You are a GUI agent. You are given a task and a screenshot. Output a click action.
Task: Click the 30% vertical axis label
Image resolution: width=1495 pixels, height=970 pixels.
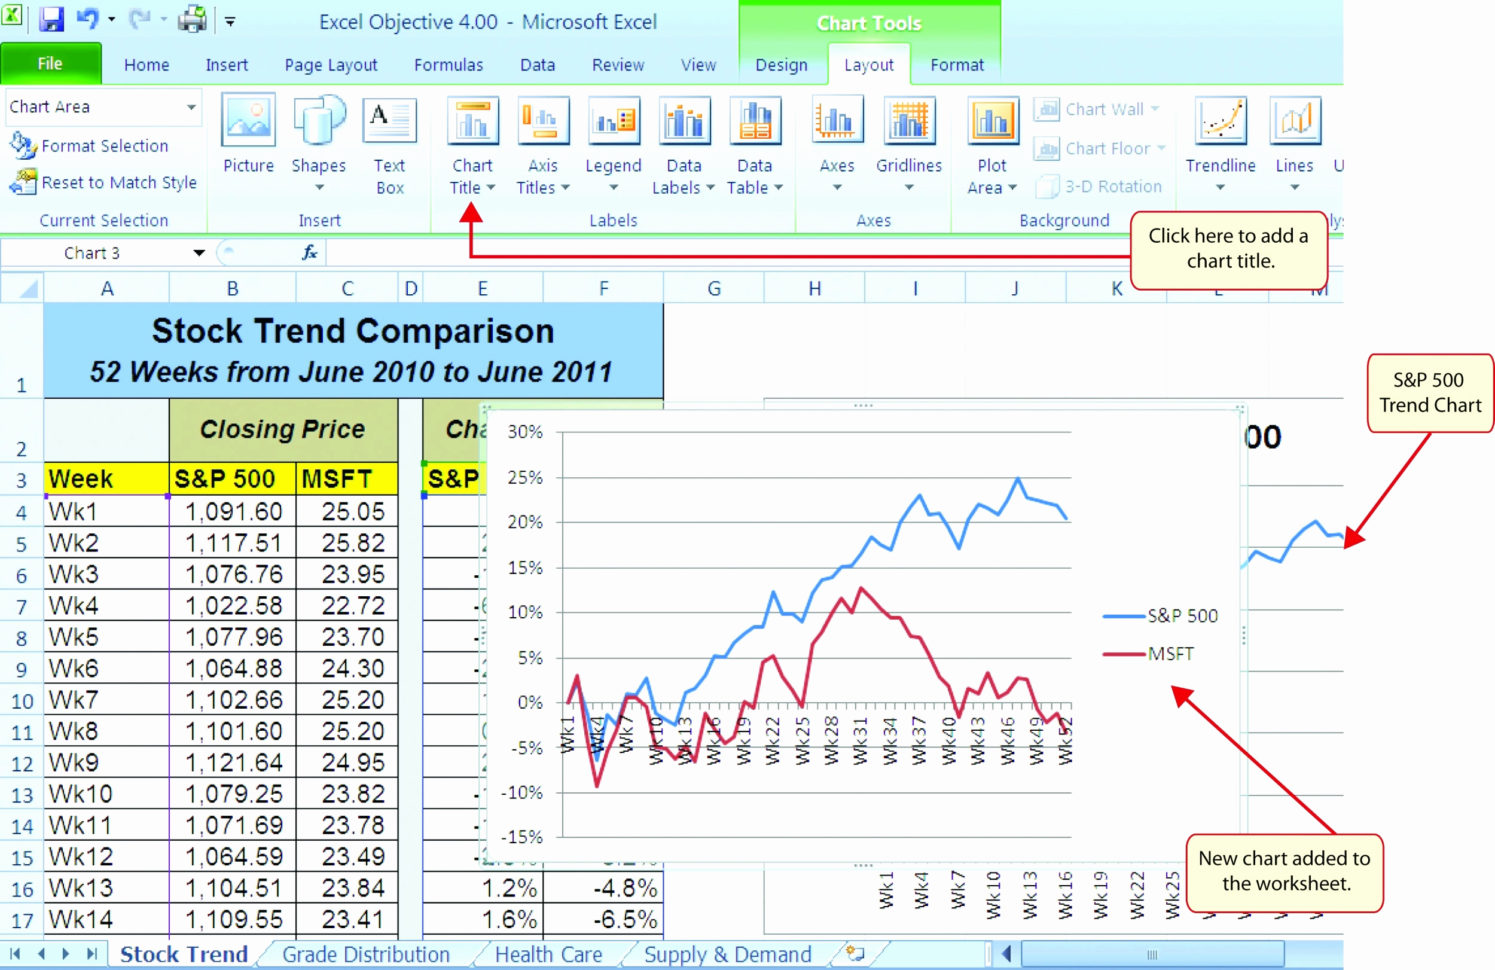click(x=525, y=432)
